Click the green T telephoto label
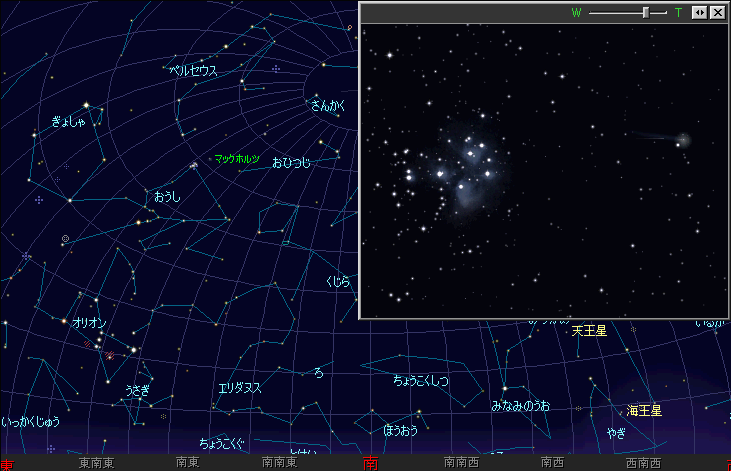This screenshot has height=471, width=731. click(679, 13)
